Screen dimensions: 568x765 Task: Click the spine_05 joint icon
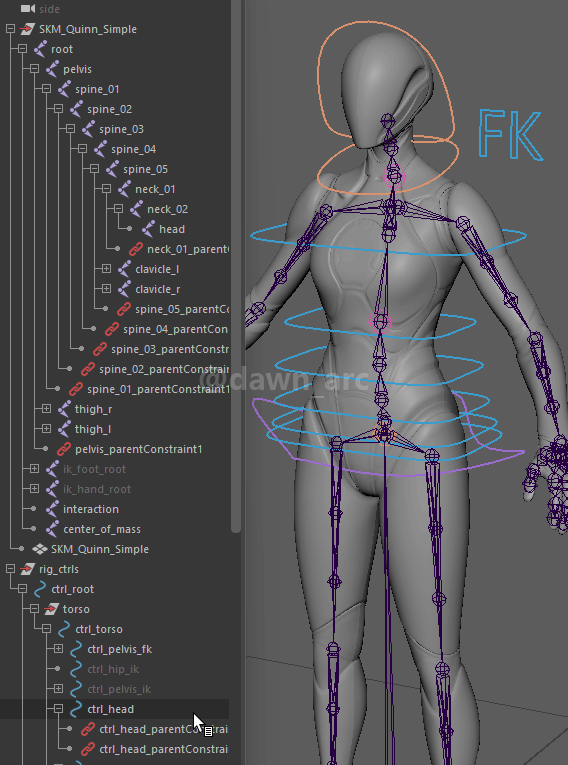(112, 169)
